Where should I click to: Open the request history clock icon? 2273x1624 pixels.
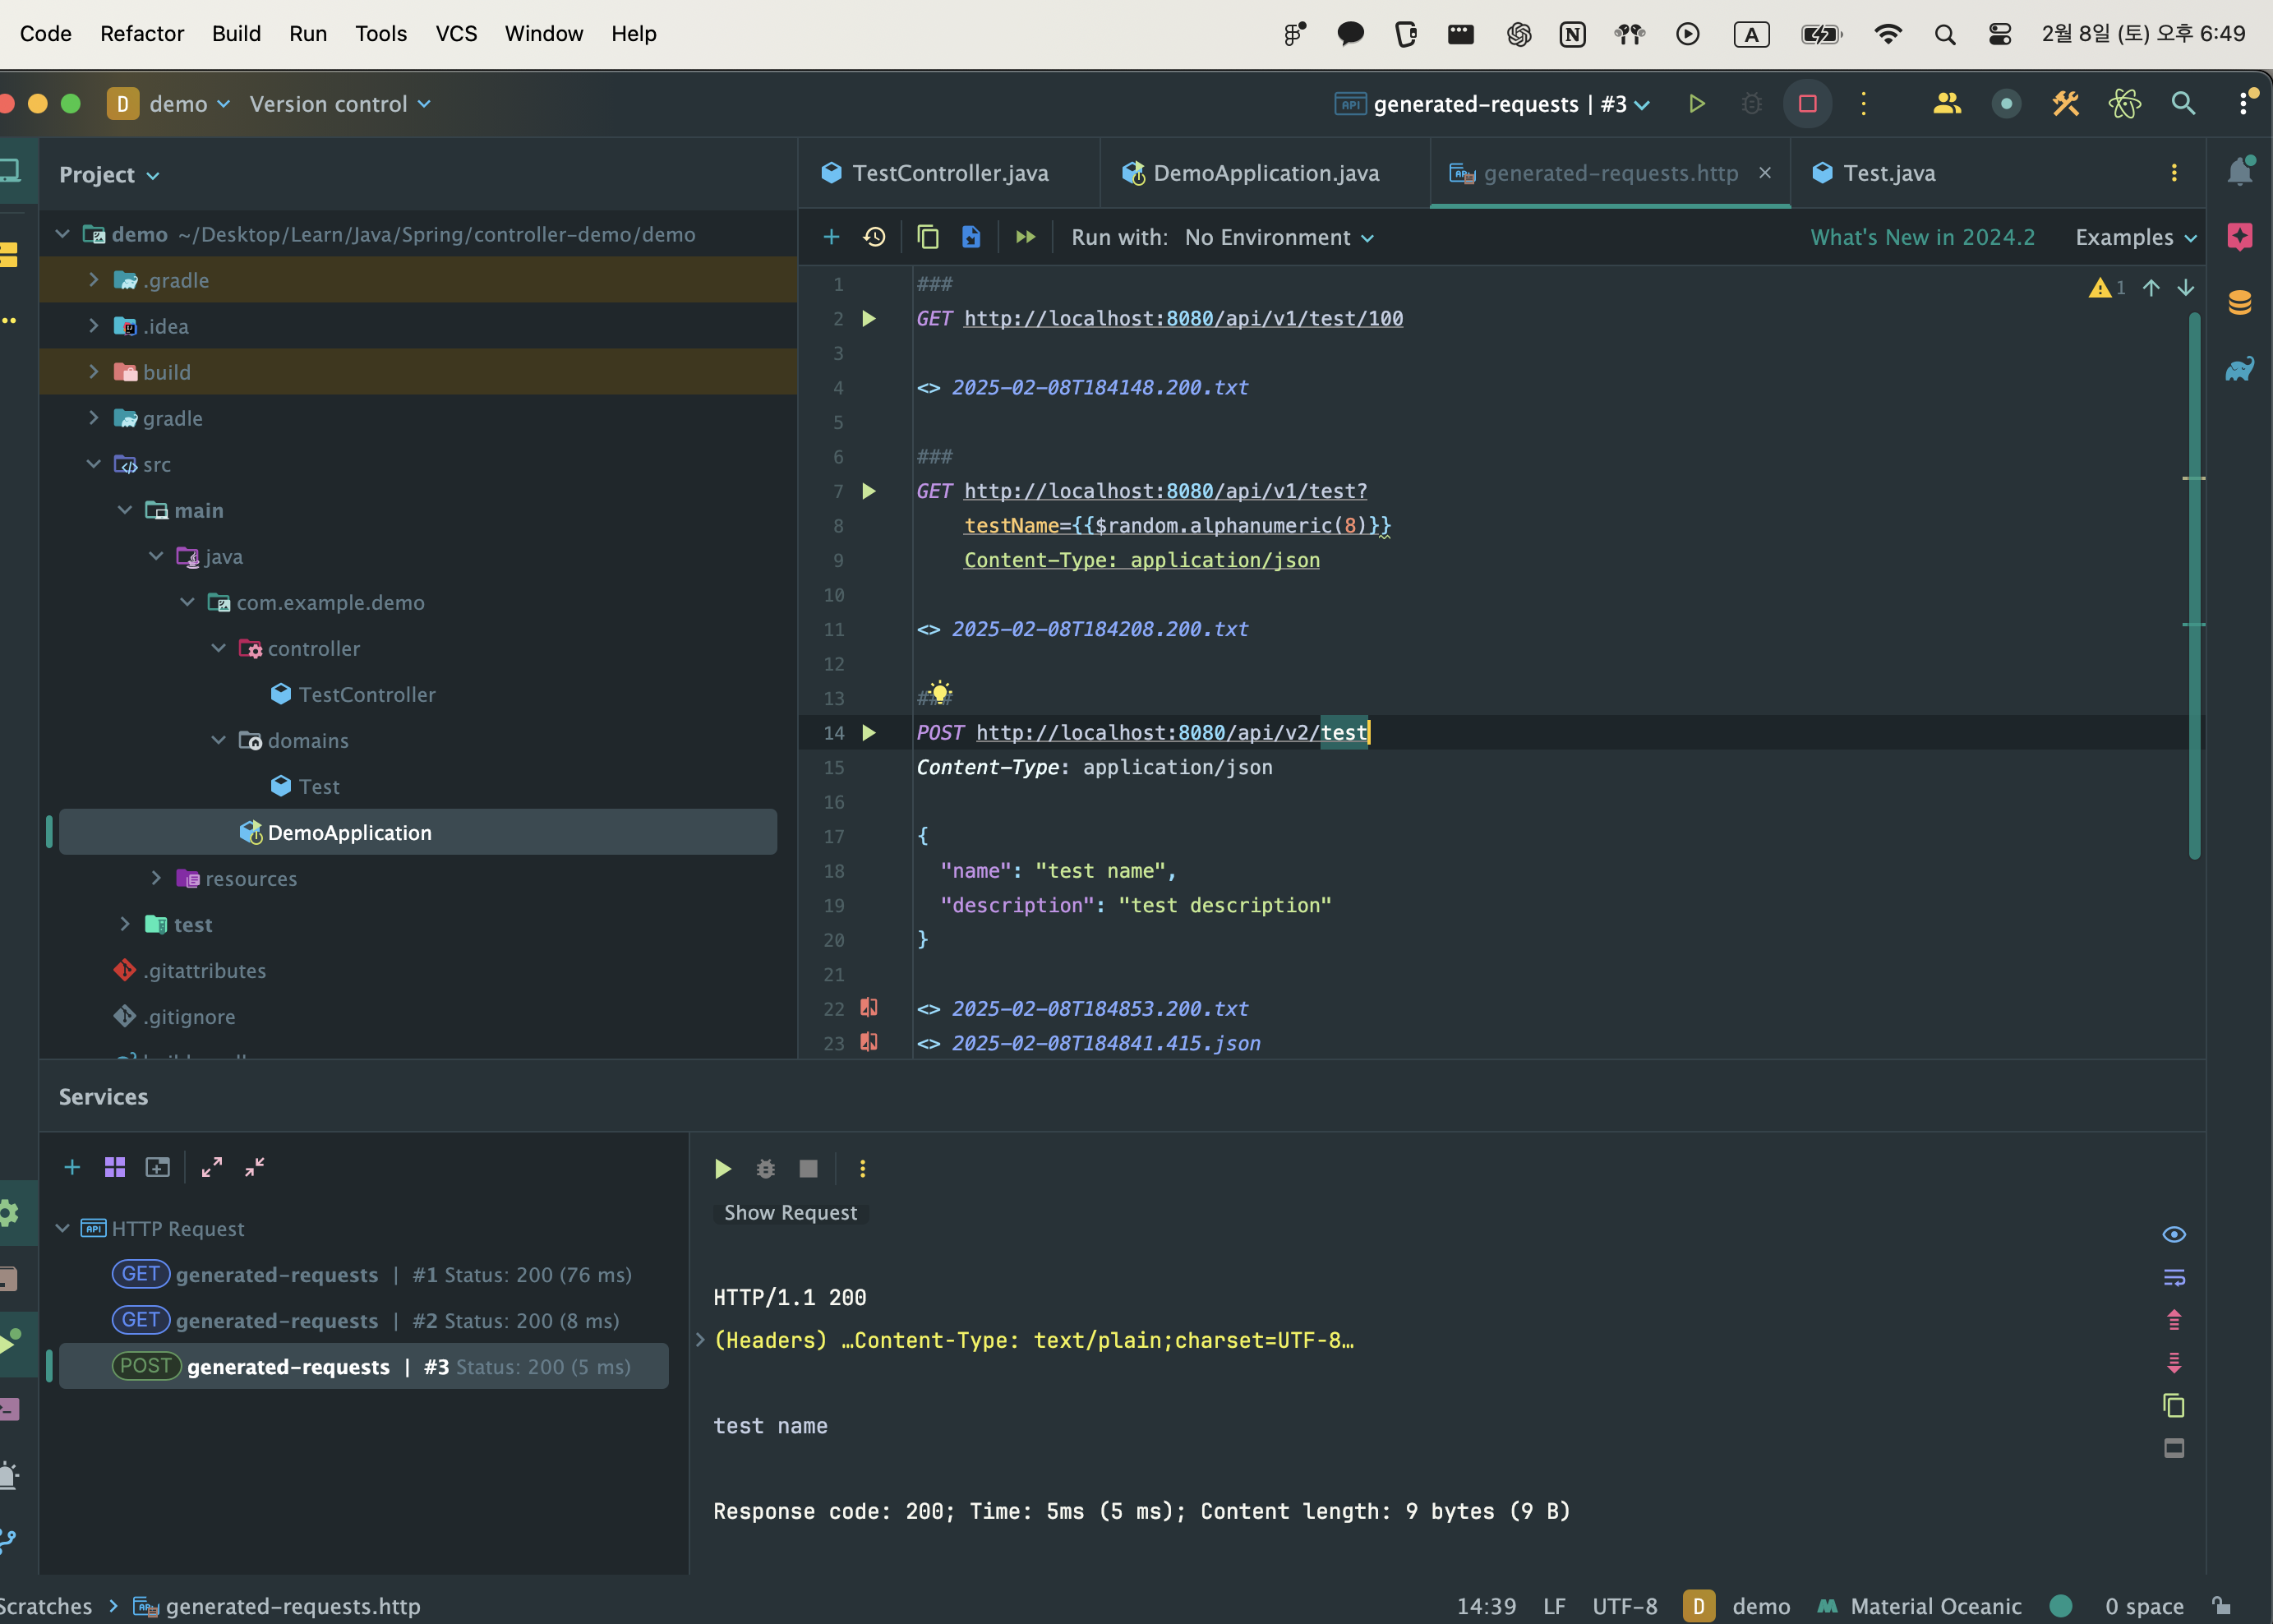point(874,237)
